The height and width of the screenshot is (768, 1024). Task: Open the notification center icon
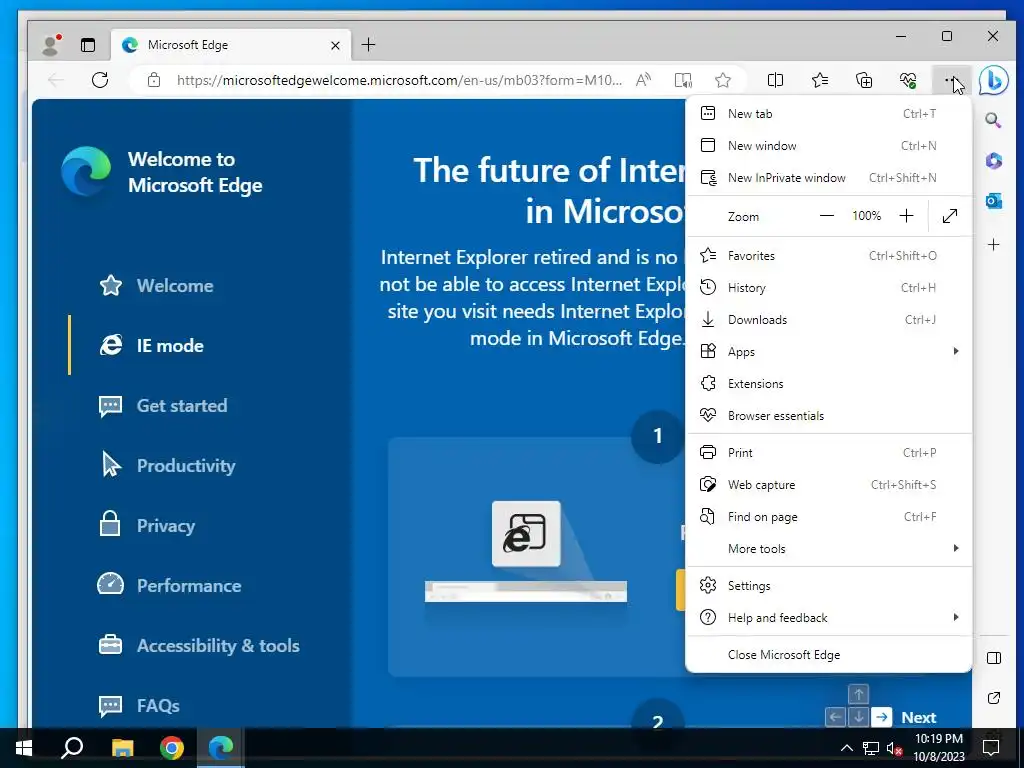click(x=991, y=748)
